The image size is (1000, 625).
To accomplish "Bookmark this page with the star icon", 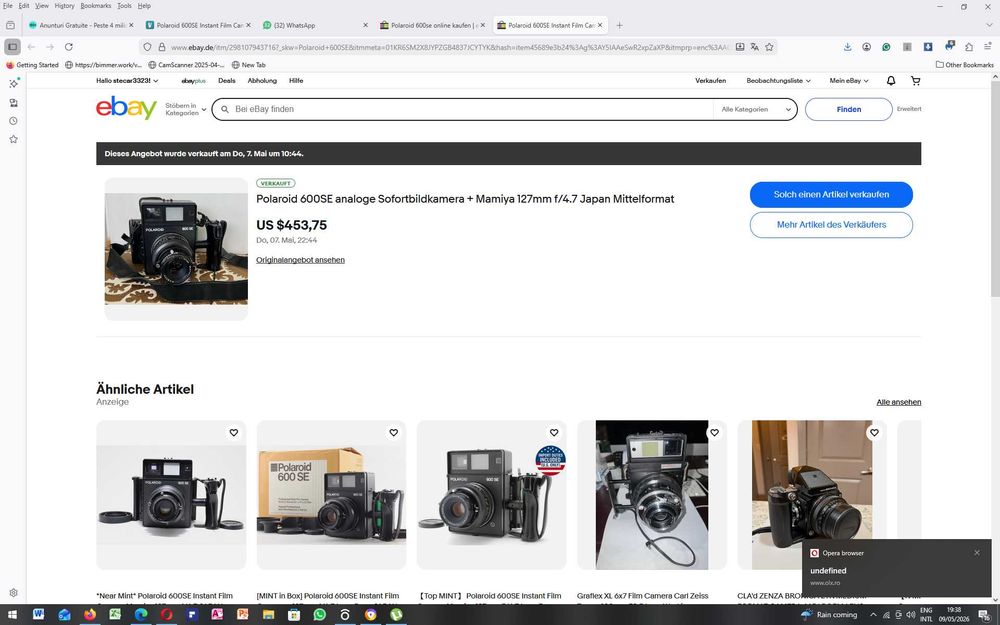I will [x=769, y=47].
